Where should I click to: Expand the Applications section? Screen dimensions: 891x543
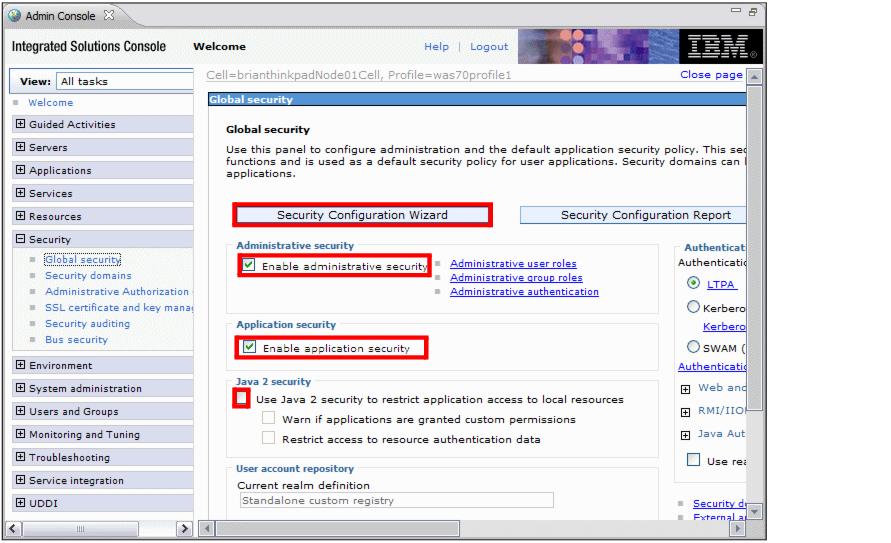coord(20,170)
